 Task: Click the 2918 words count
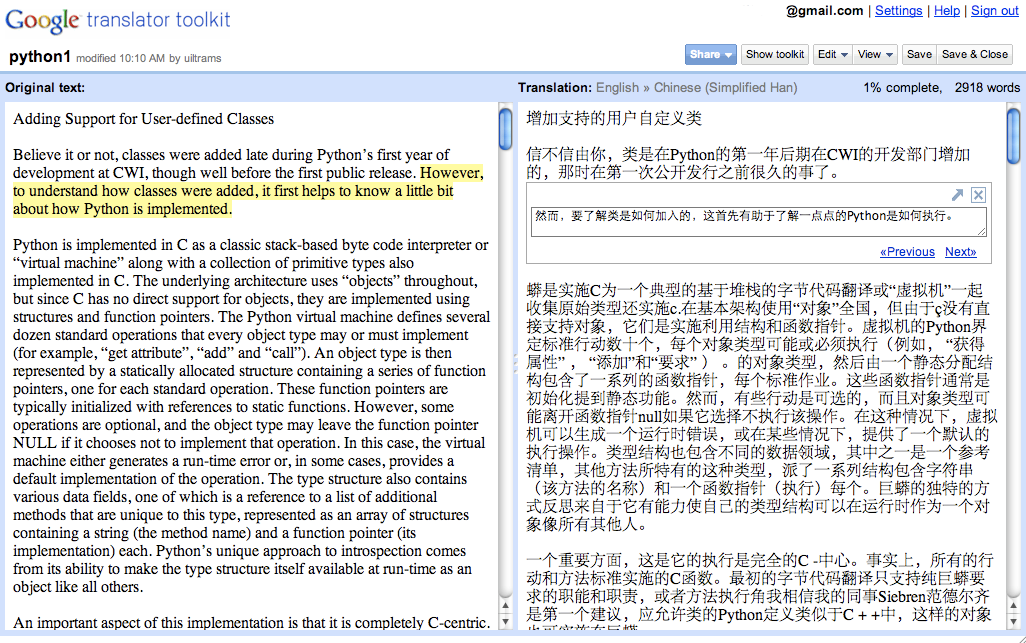[987, 88]
